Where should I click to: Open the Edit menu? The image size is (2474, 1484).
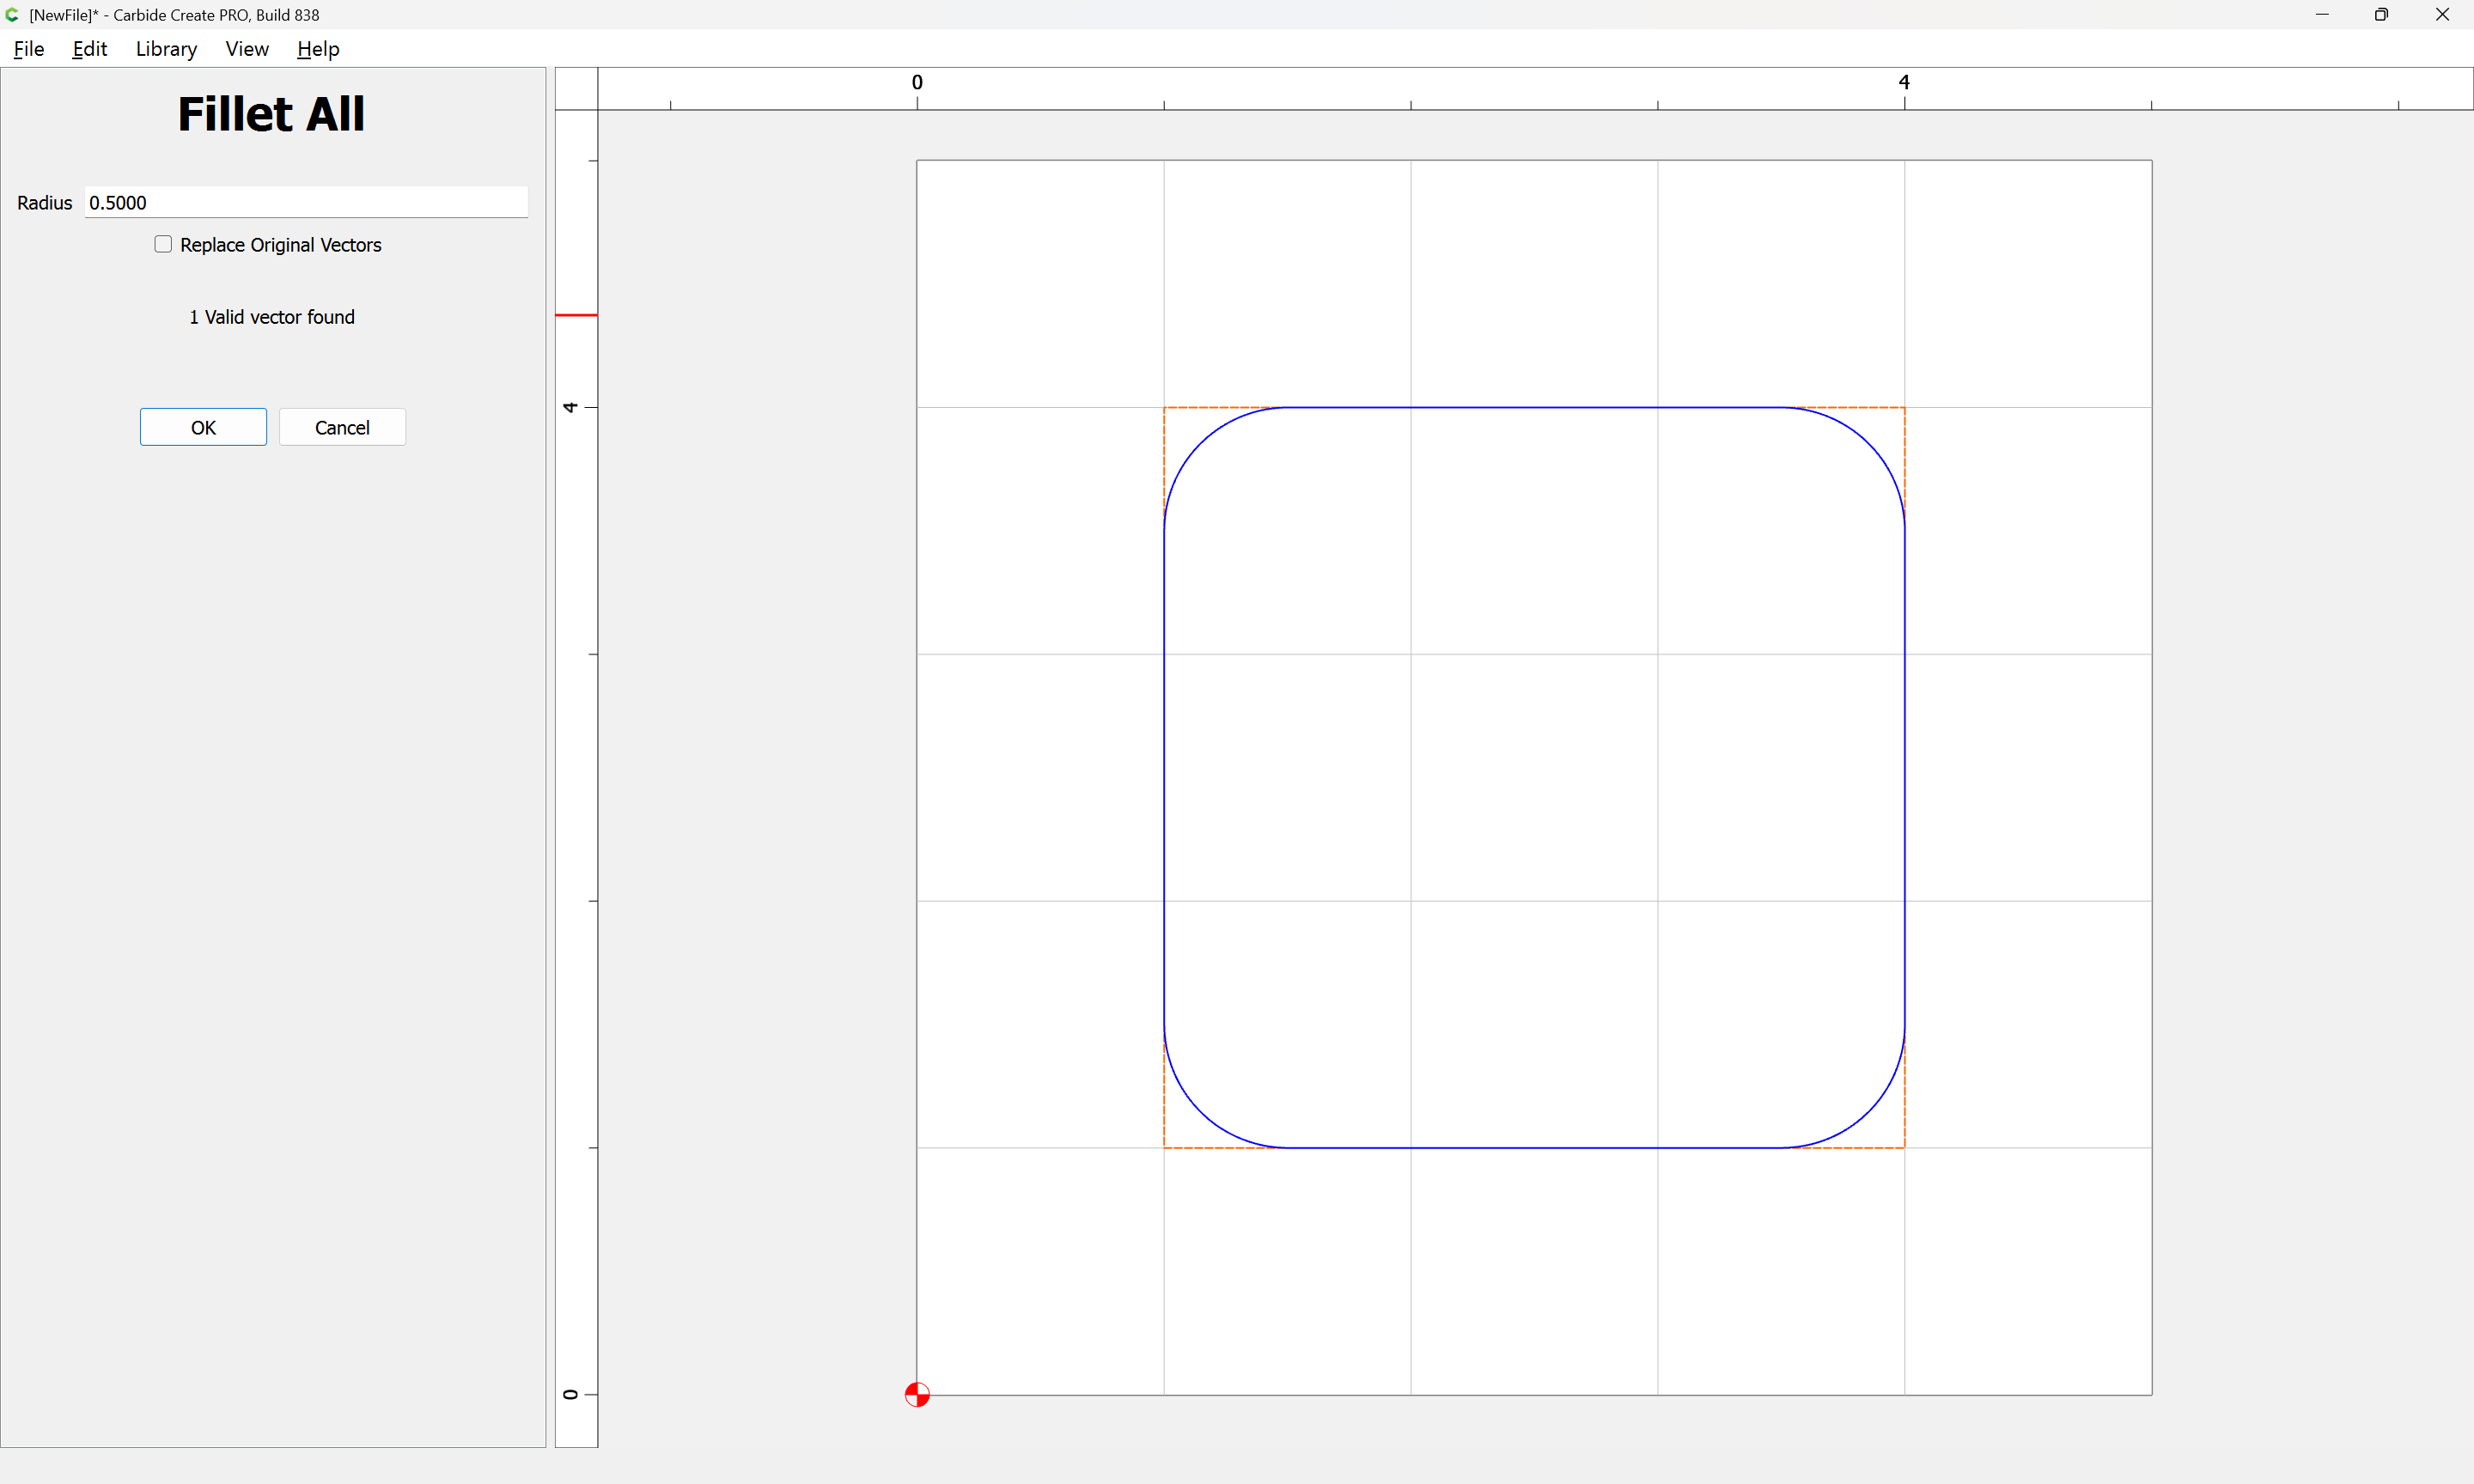[x=89, y=49]
